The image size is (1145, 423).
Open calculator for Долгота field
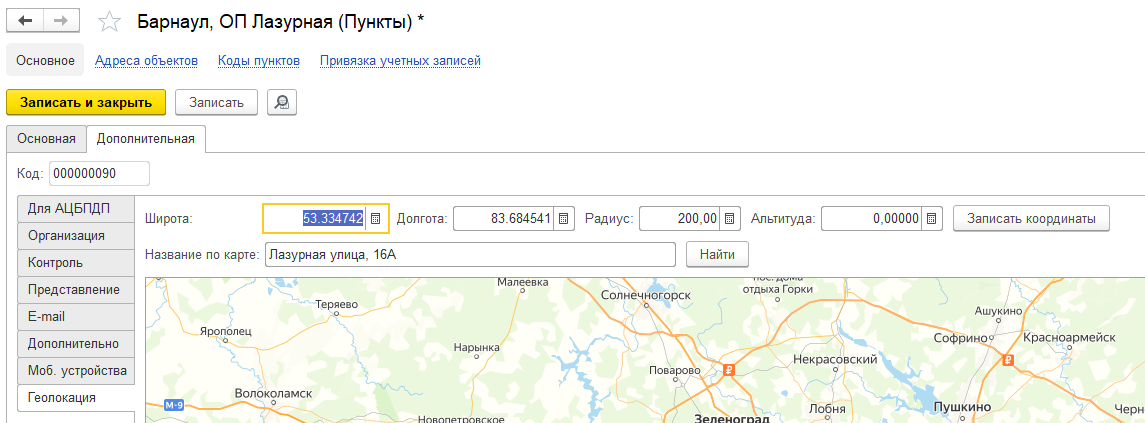click(x=563, y=218)
